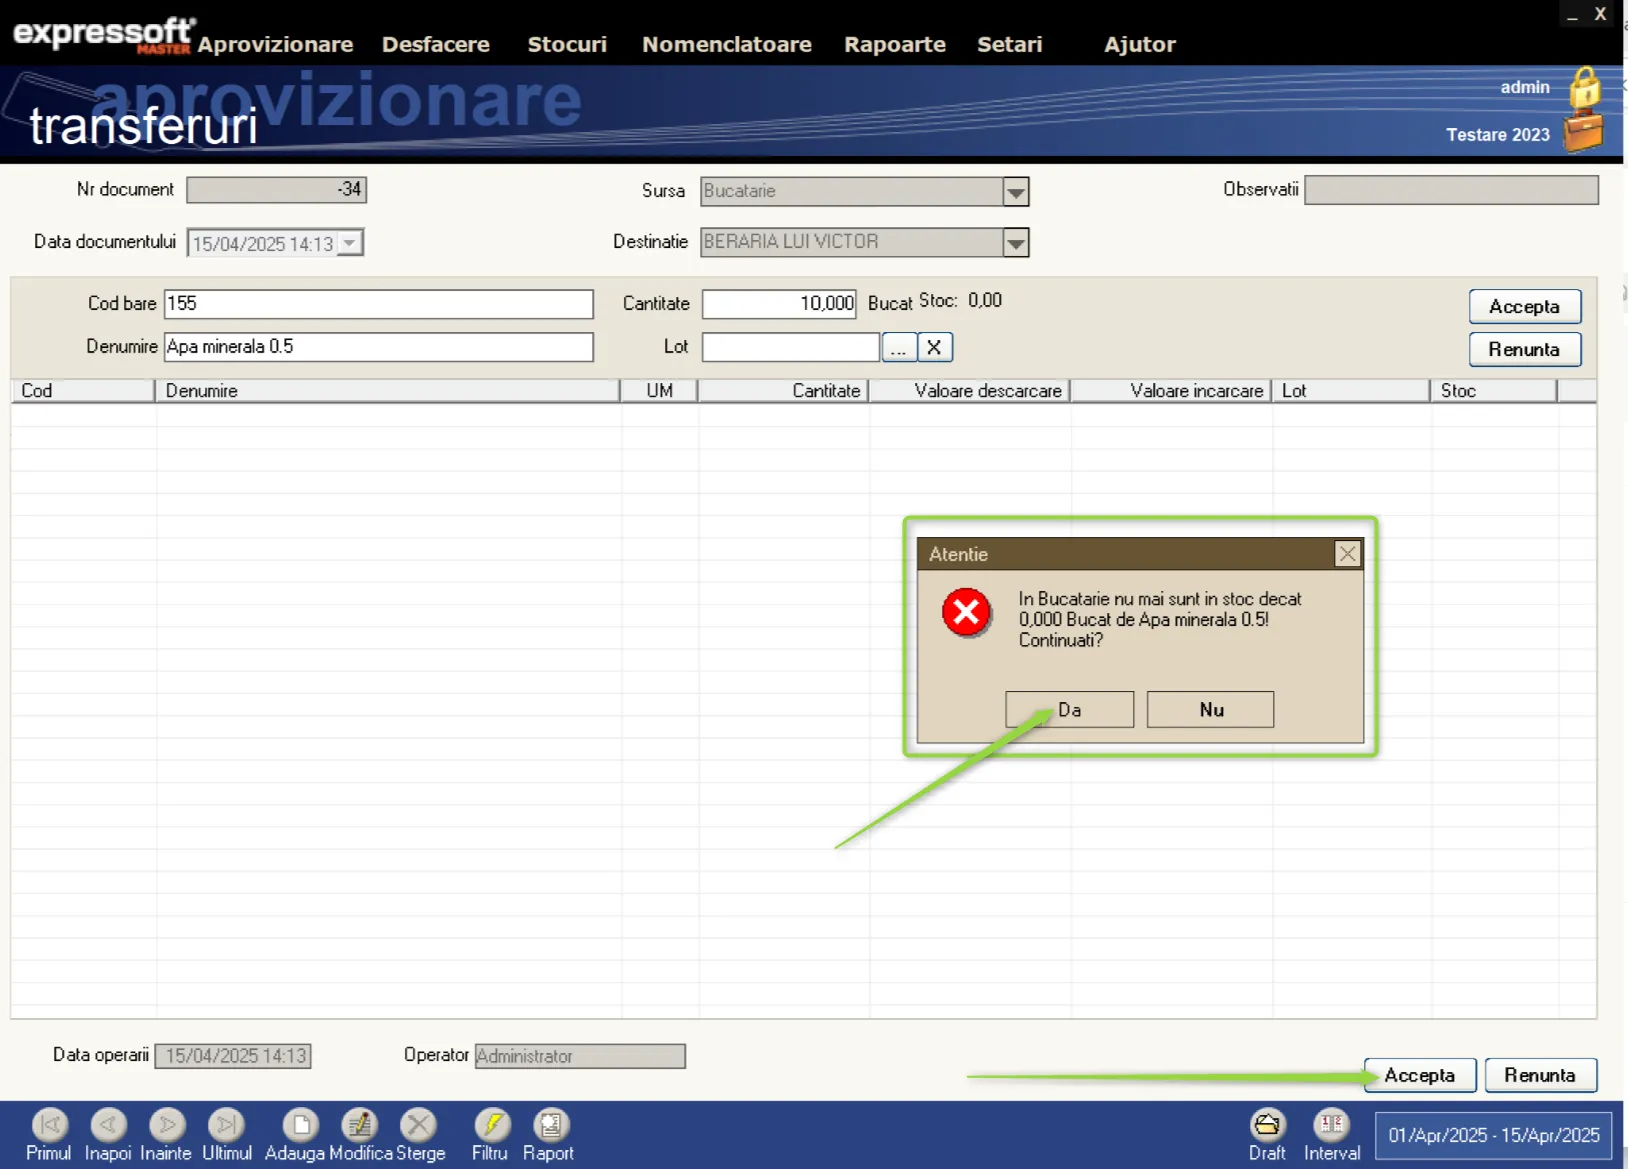Open the Desfacere menu
Screen dimensions: 1628x1169
436,44
